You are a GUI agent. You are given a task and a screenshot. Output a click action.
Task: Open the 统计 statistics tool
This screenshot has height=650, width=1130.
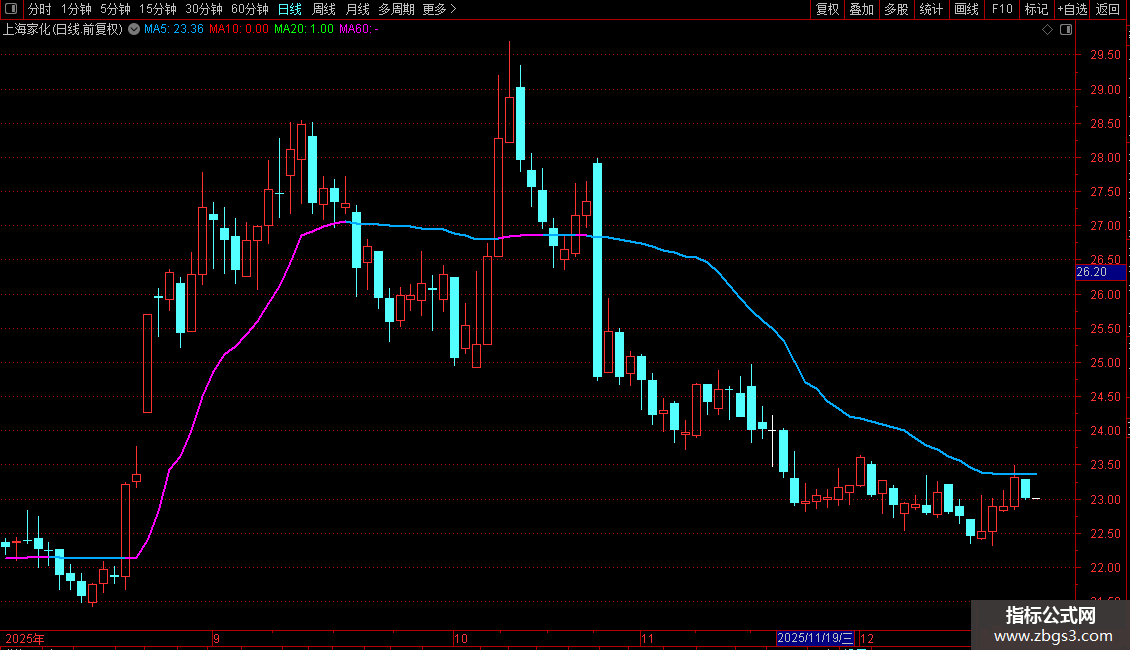coord(931,9)
